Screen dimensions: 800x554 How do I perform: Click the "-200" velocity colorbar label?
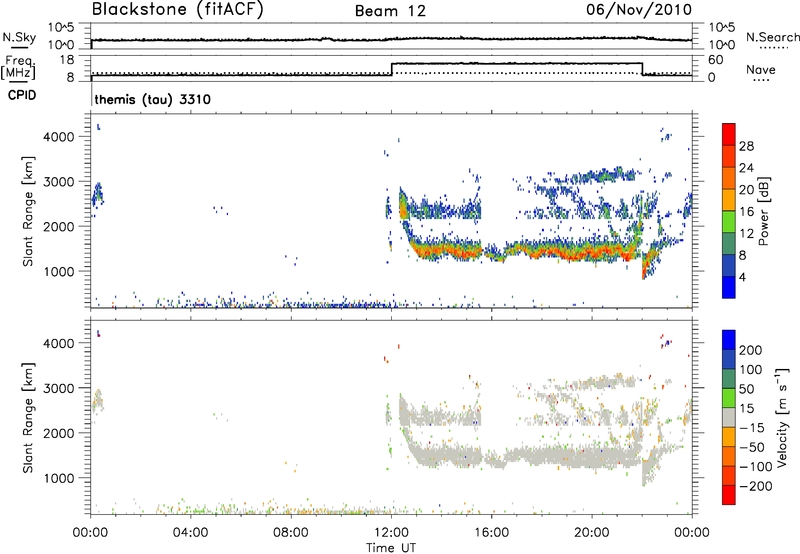point(756,486)
